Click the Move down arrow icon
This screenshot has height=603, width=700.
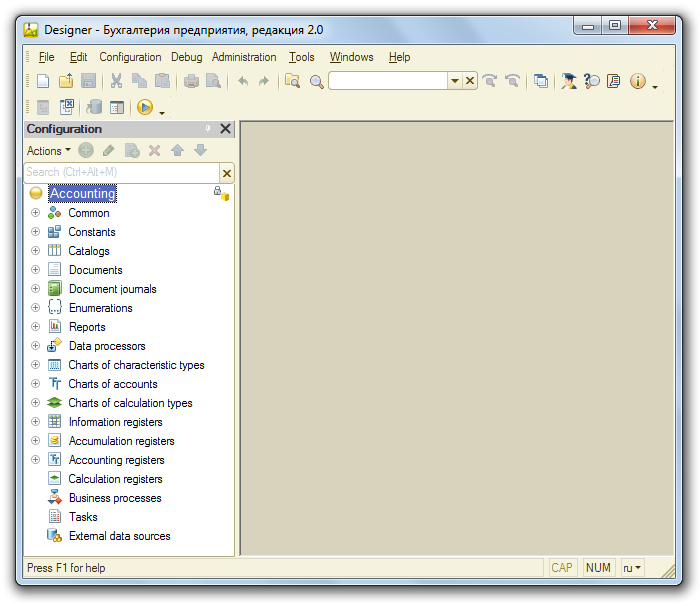(200, 150)
